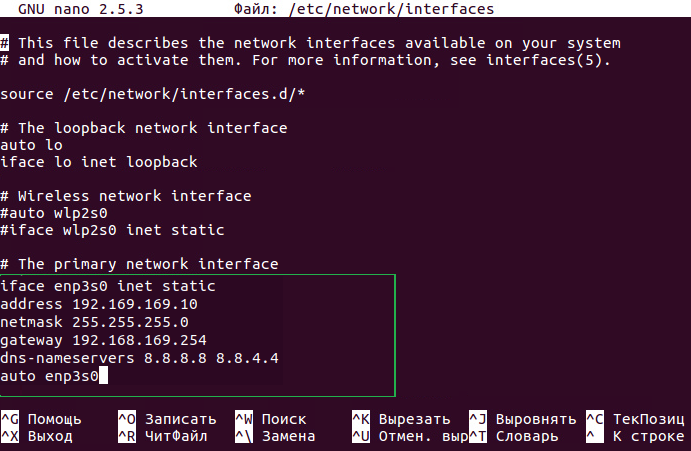This screenshot has width=691, height=451.
Task: Click the 'auto enp3s0' line
Action: tap(49, 376)
